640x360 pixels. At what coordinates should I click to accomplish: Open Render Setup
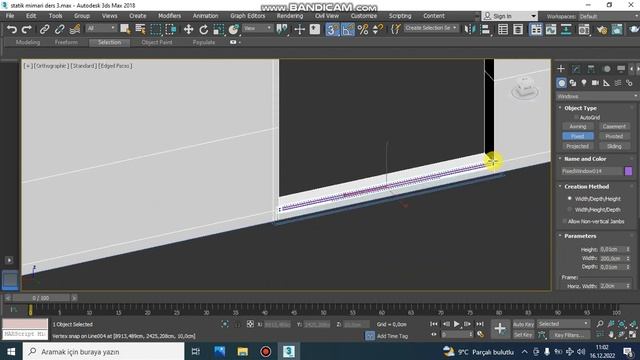[x=602, y=29]
